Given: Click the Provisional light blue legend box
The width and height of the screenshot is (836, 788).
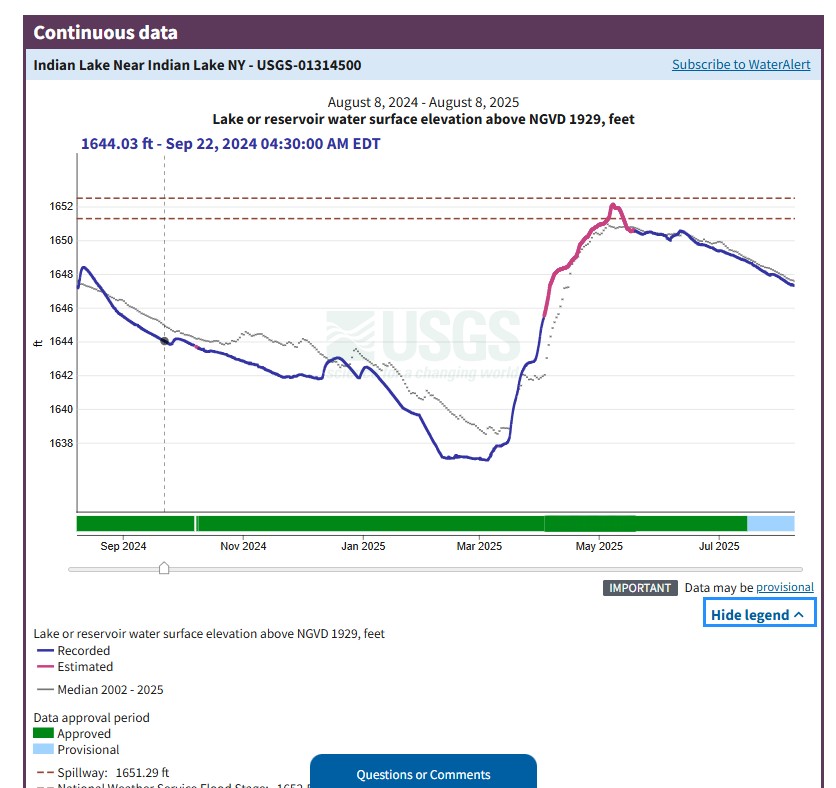Looking at the screenshot, I should 44,750.
